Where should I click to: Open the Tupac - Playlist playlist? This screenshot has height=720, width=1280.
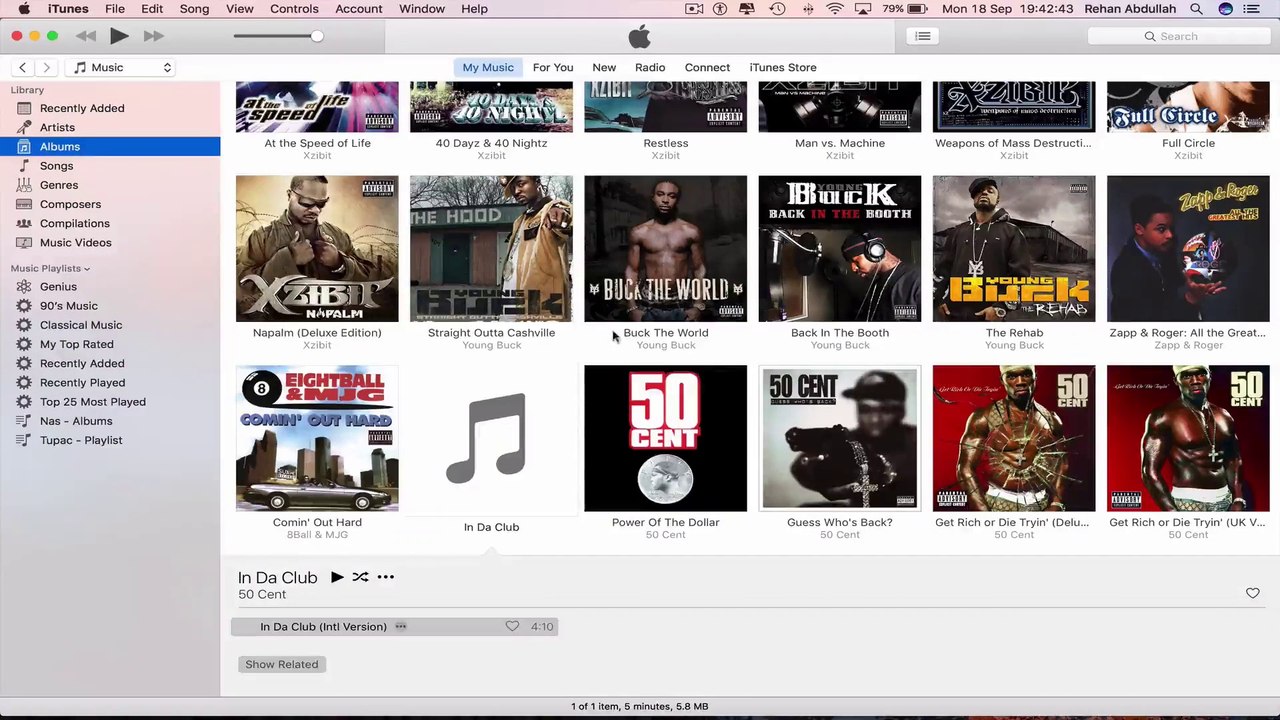pyautogui.click(x=110, y=440)
